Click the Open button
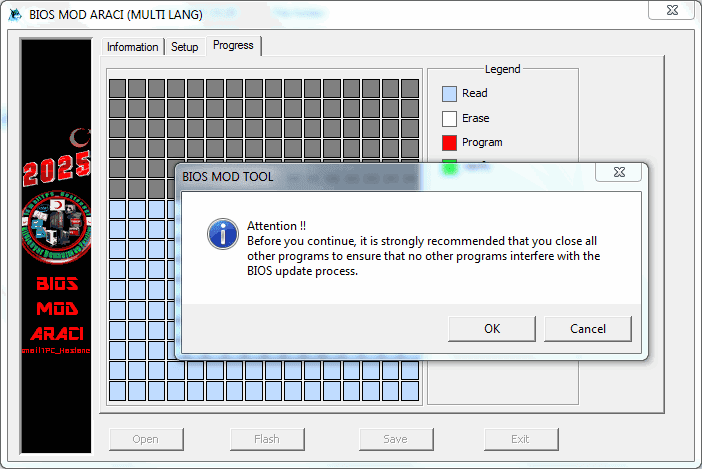 click(x=145, y=438)
